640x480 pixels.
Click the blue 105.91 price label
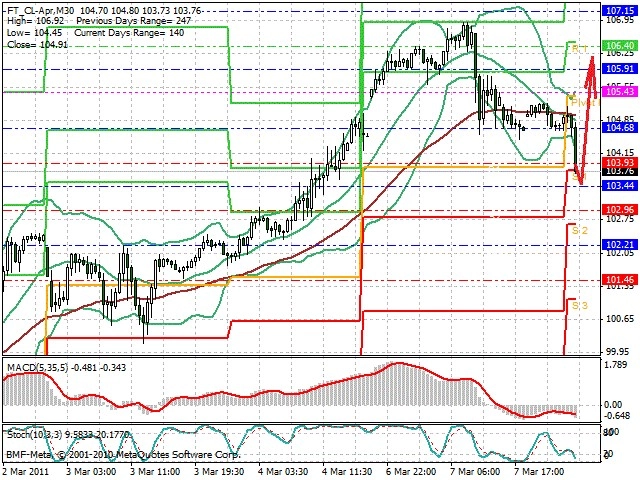pyautogui.click(x=619, y=69)
